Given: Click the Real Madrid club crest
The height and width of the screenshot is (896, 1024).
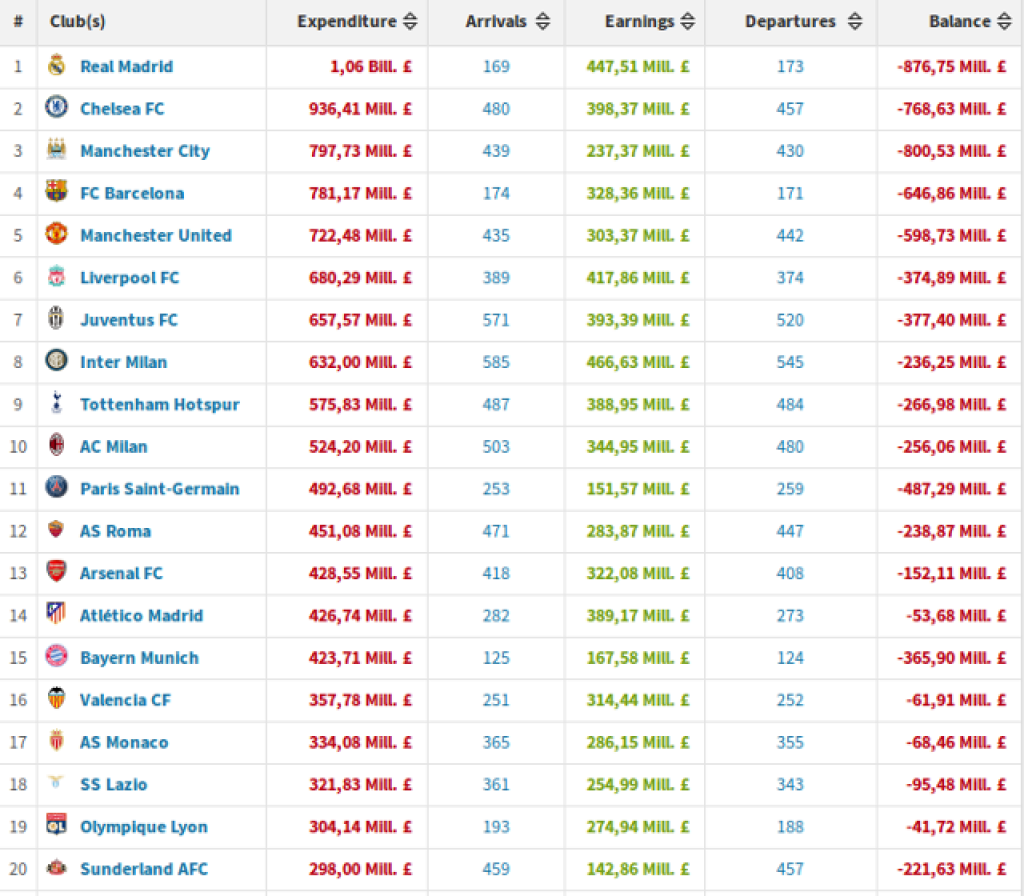Looking at the screenshot, I should coord(57,65).
